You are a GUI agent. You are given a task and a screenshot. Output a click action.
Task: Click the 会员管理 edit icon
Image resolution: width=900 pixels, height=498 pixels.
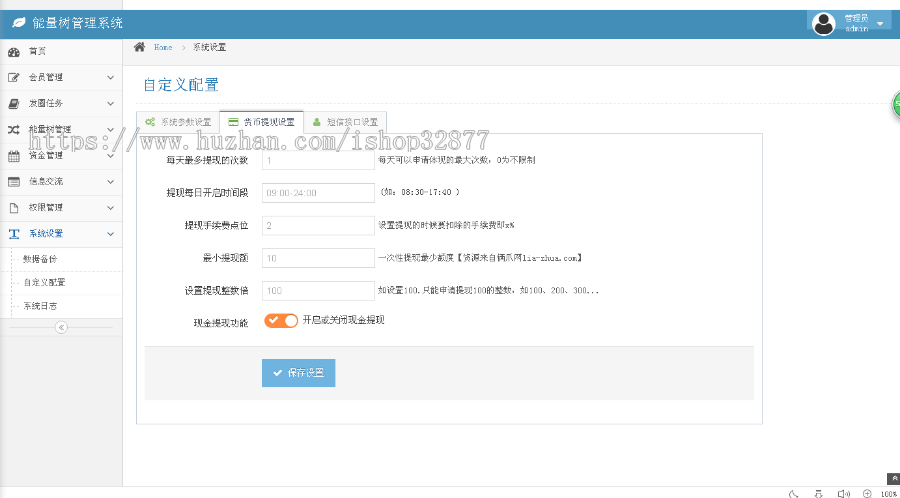coord(14,77)
